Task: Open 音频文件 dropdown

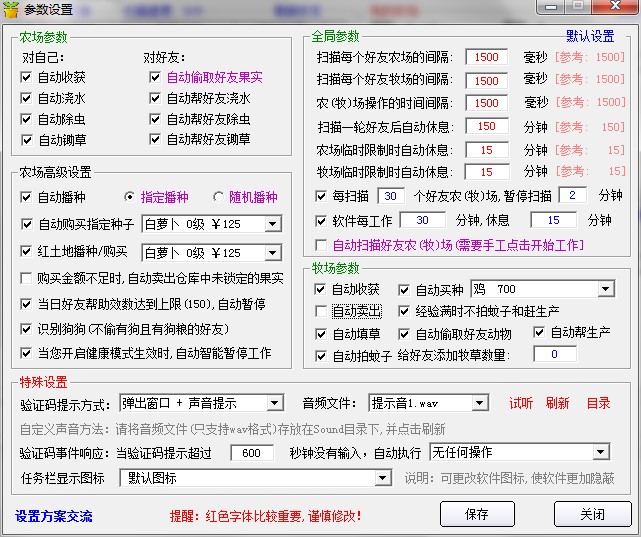Action: click(x=479, y=404)
